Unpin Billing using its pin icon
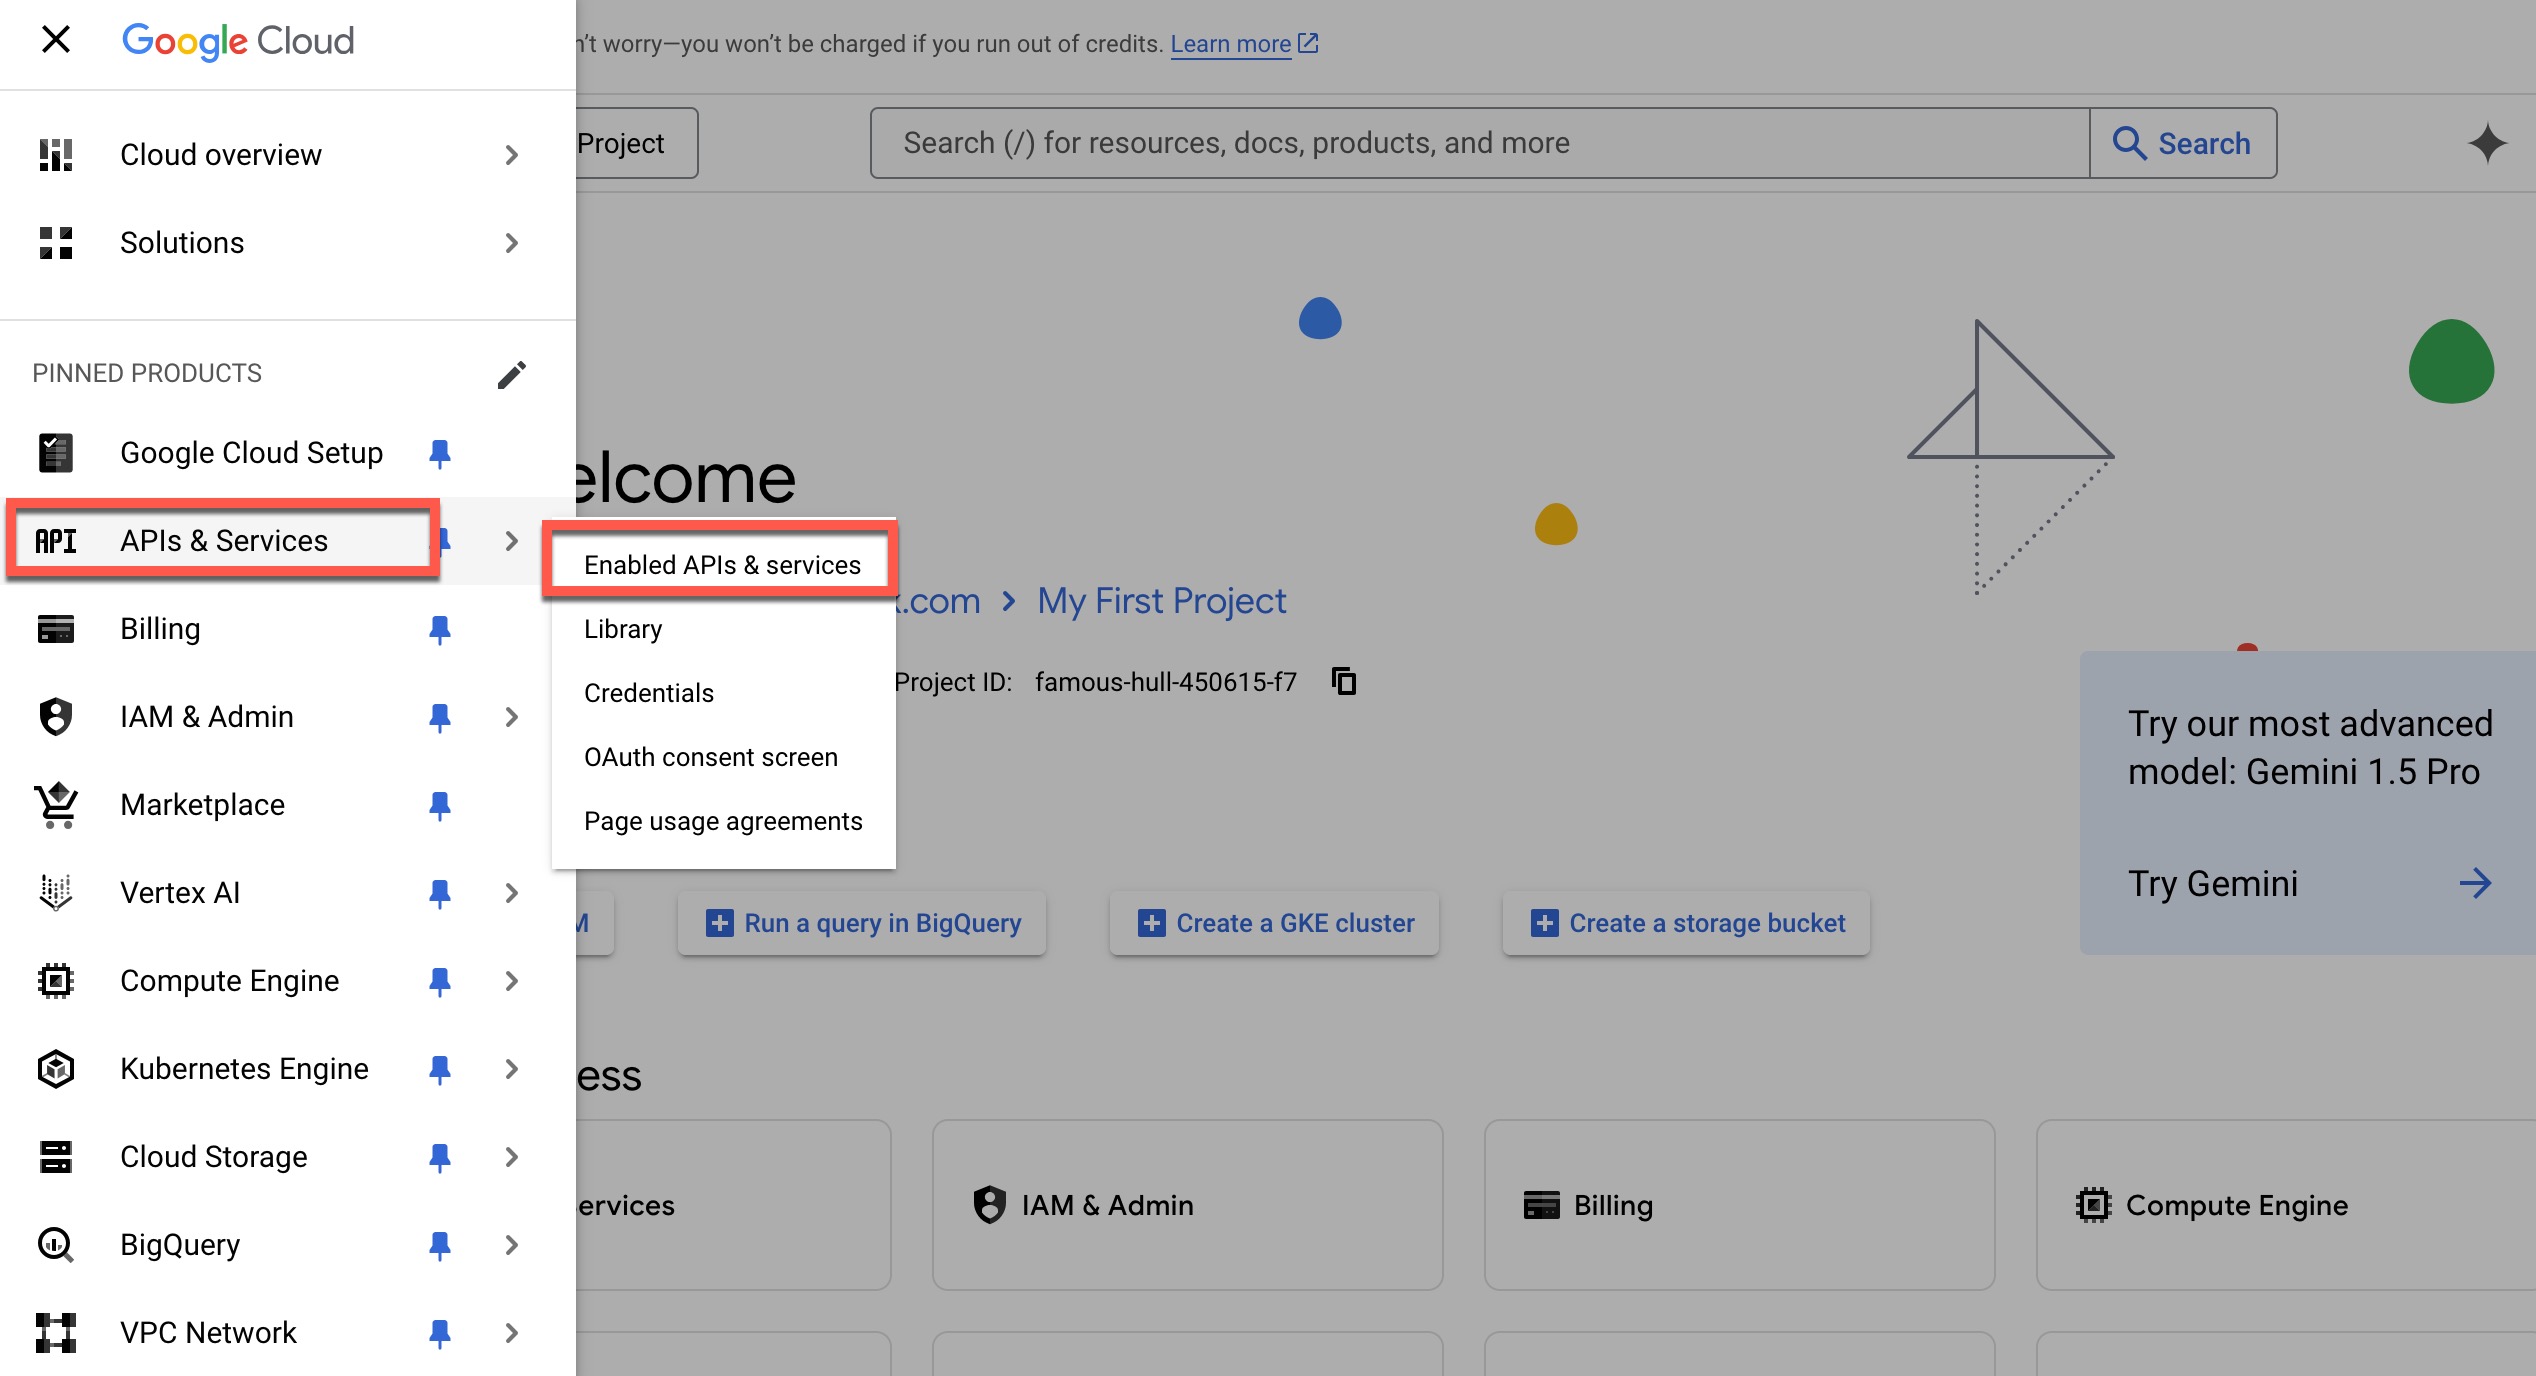This screenshot has width=2536, height=1376. [x=439, y=629]
